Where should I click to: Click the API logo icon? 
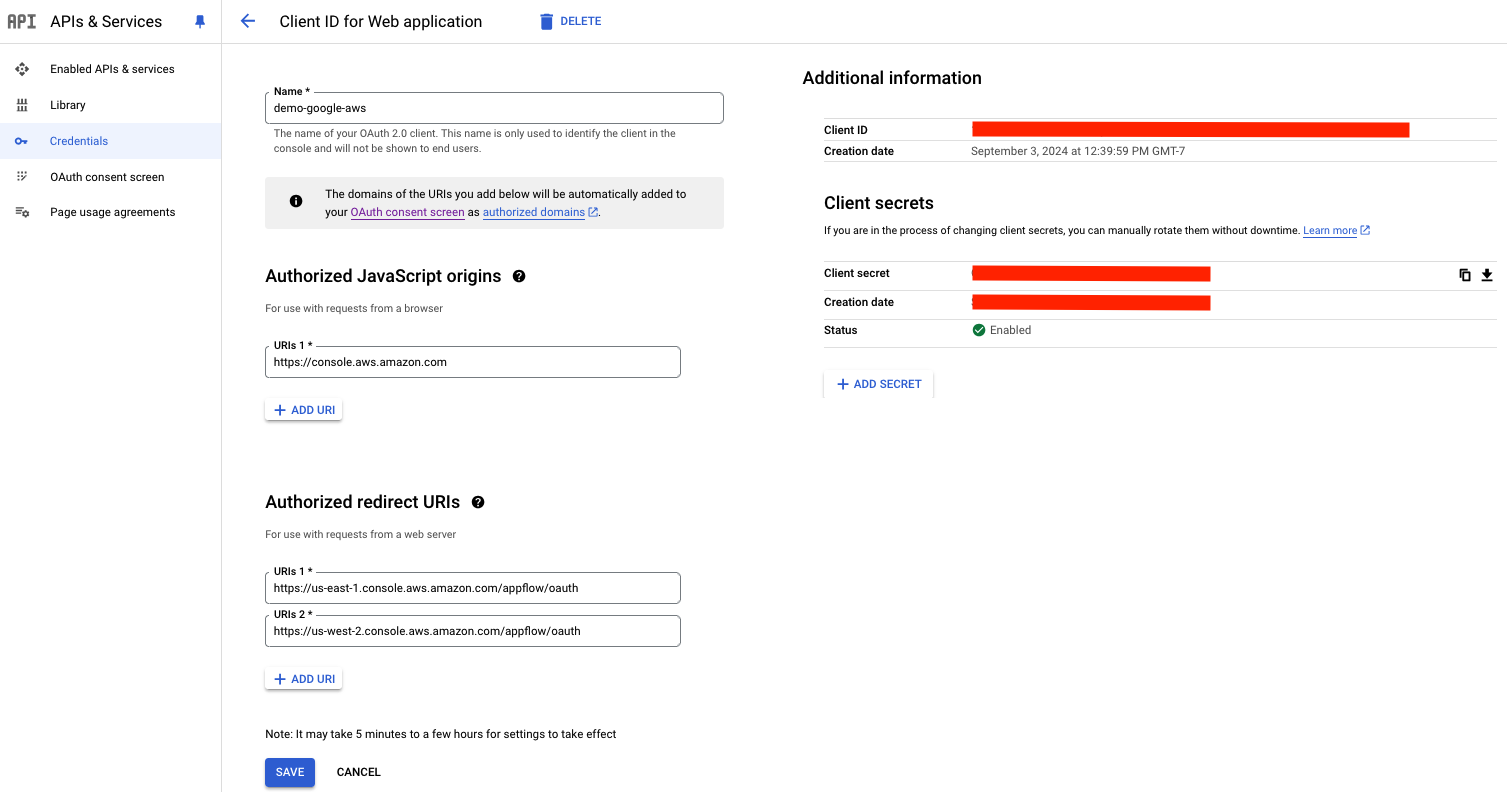pos(21,21)
